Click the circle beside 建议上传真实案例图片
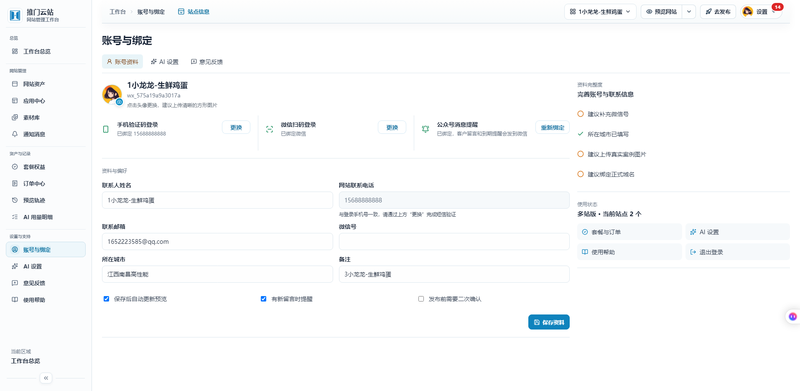The image size is (800, 391). coord(581,154)
